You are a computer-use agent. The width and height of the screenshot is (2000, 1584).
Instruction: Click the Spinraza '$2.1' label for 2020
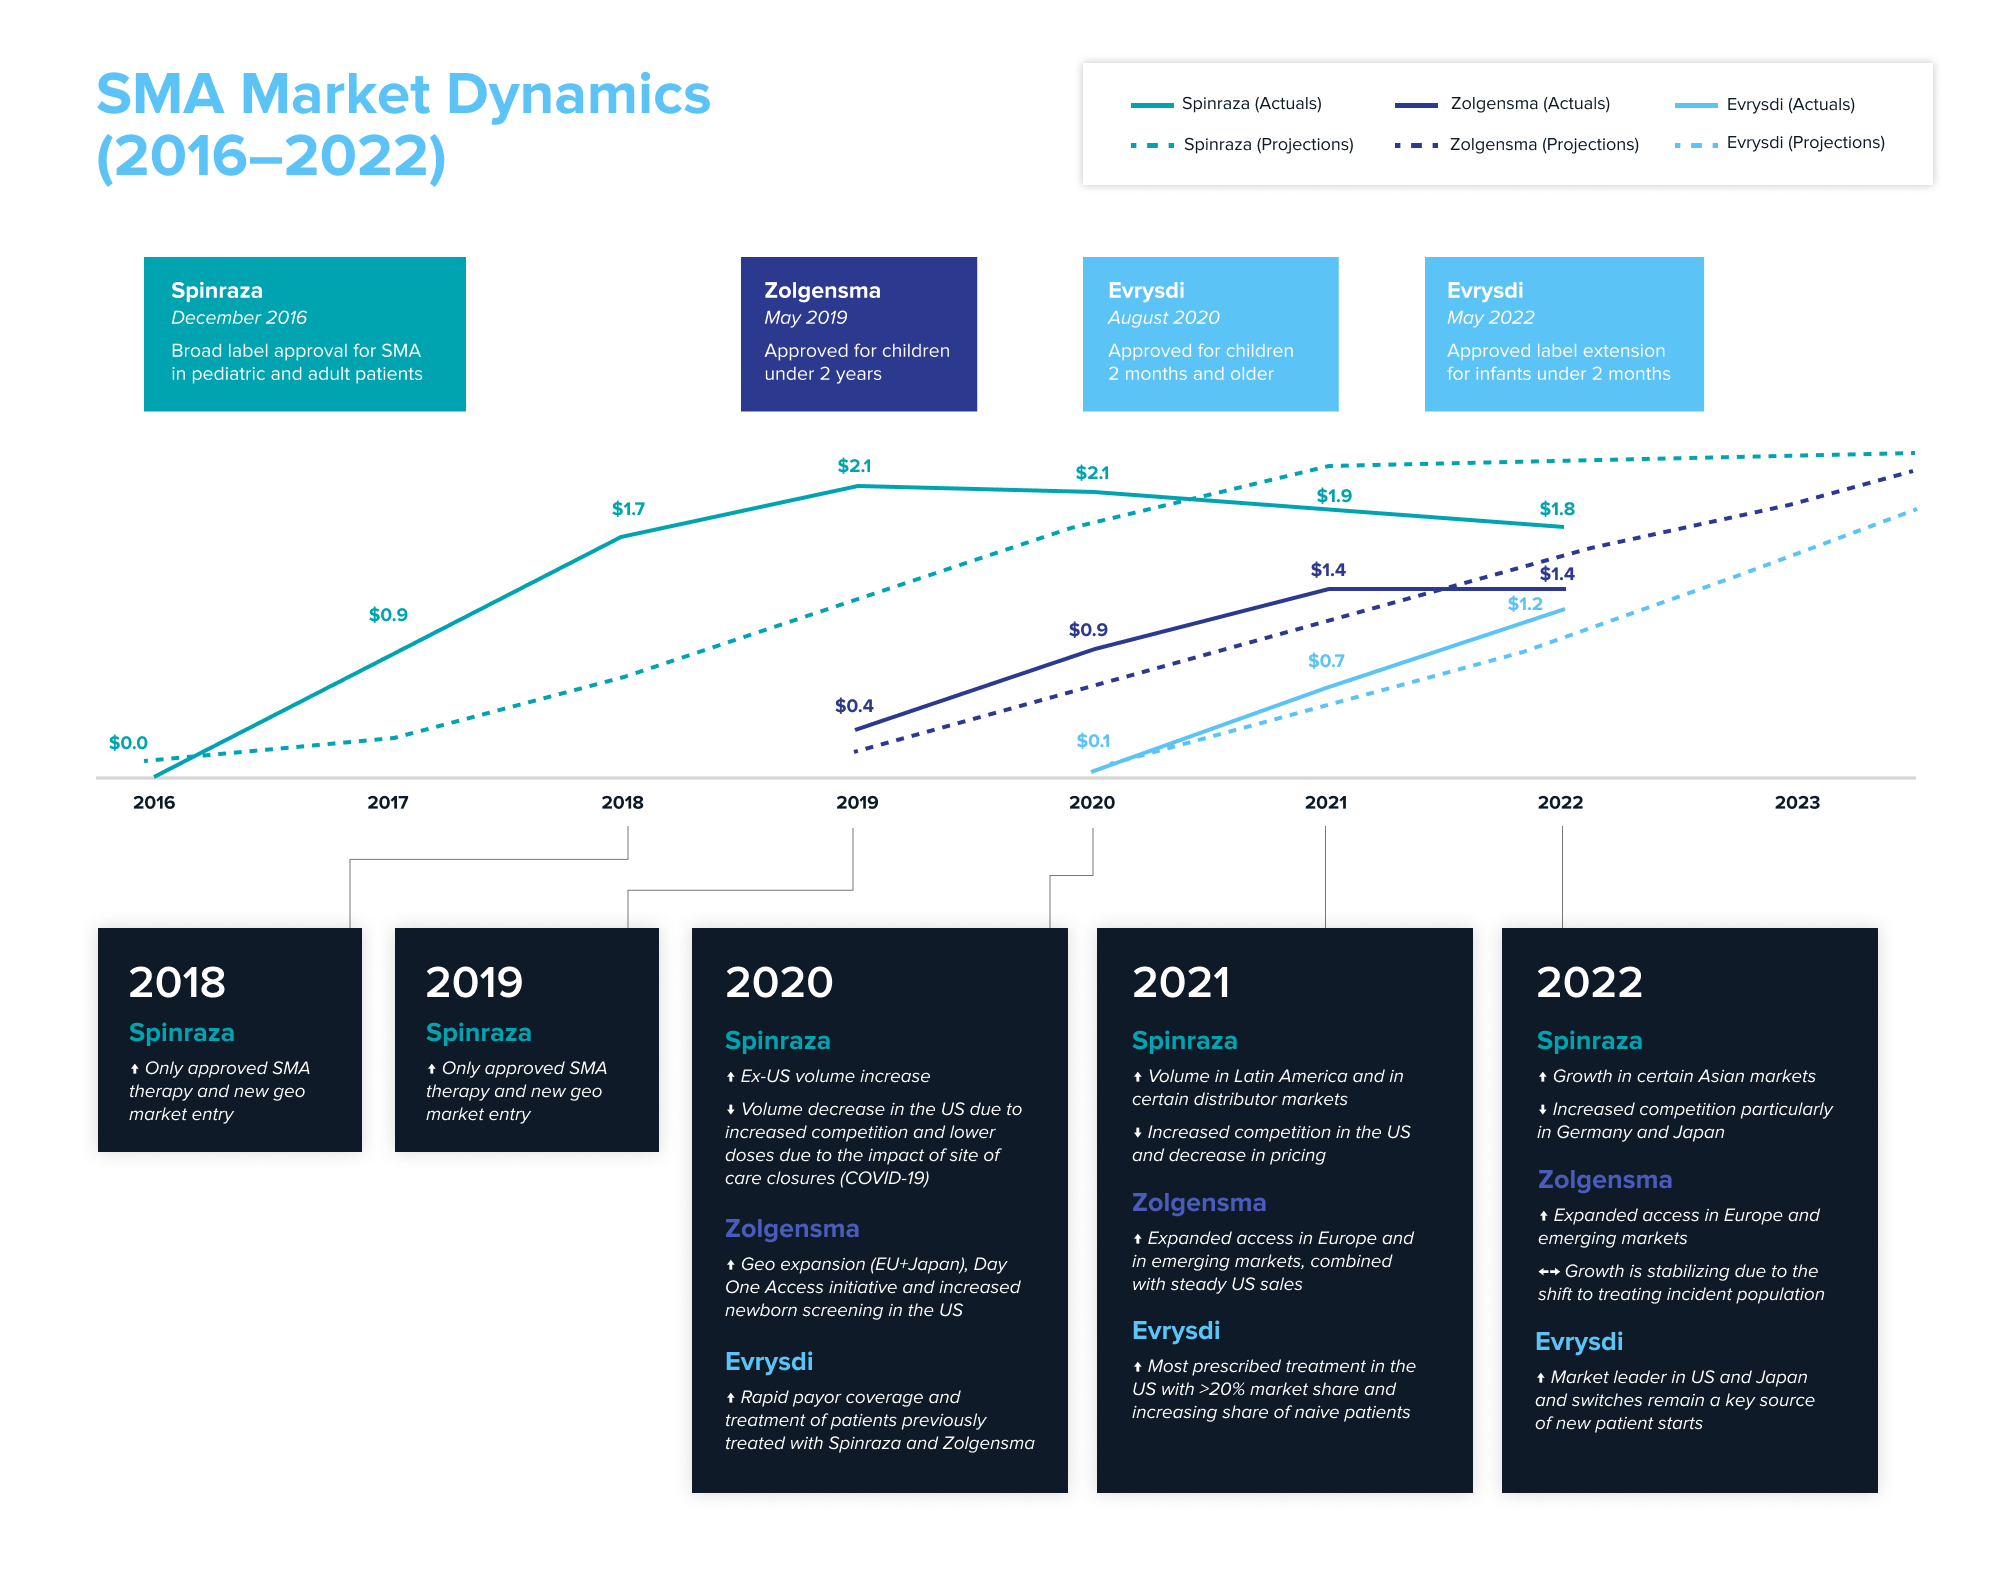1092,472
